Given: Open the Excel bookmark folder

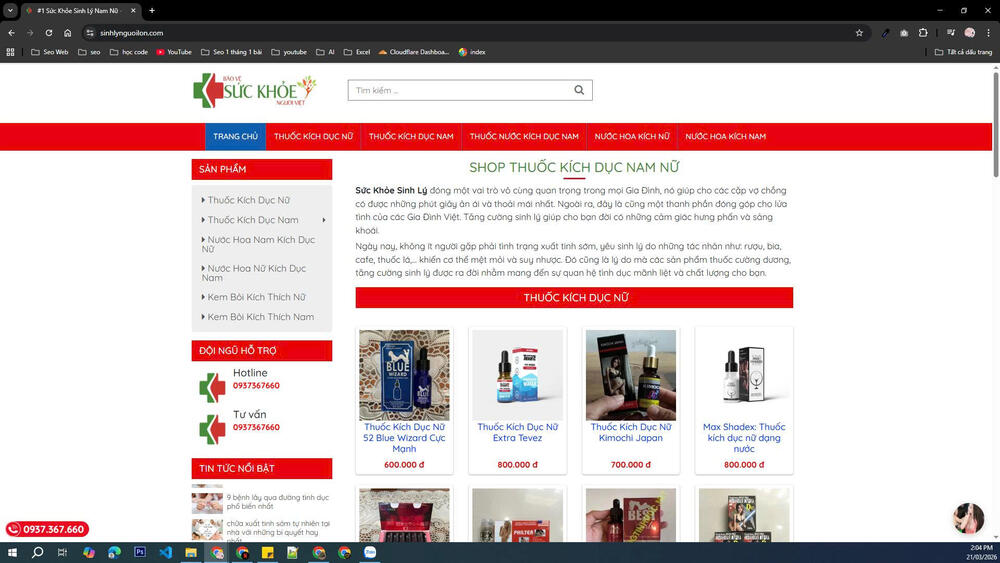Looking at the screenshot, I should point(357,52).
